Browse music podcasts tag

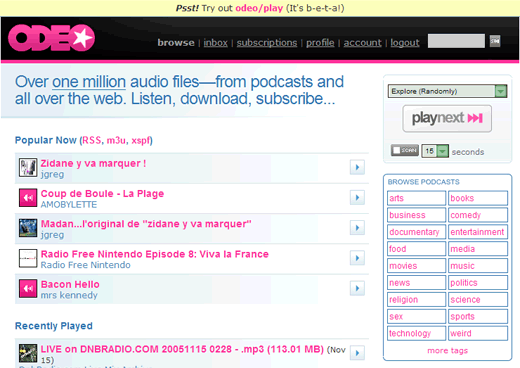click(478, 266)
